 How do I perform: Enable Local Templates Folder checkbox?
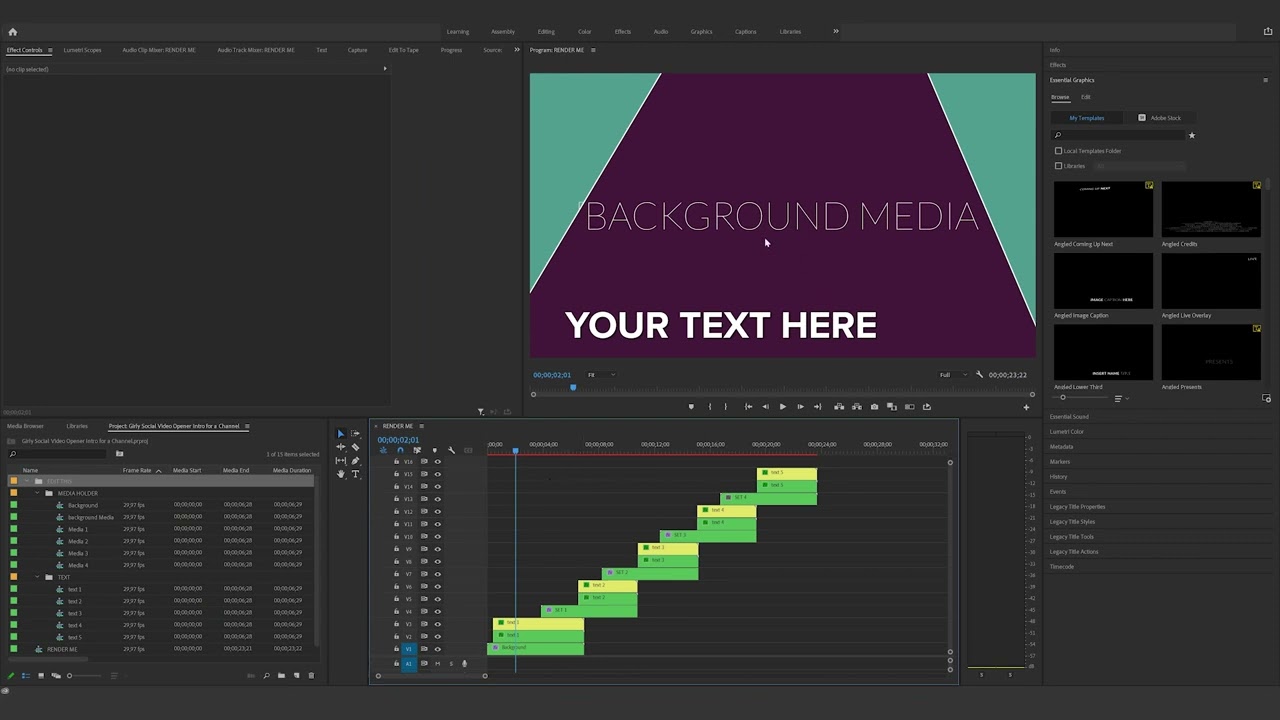click(1059, 151)
